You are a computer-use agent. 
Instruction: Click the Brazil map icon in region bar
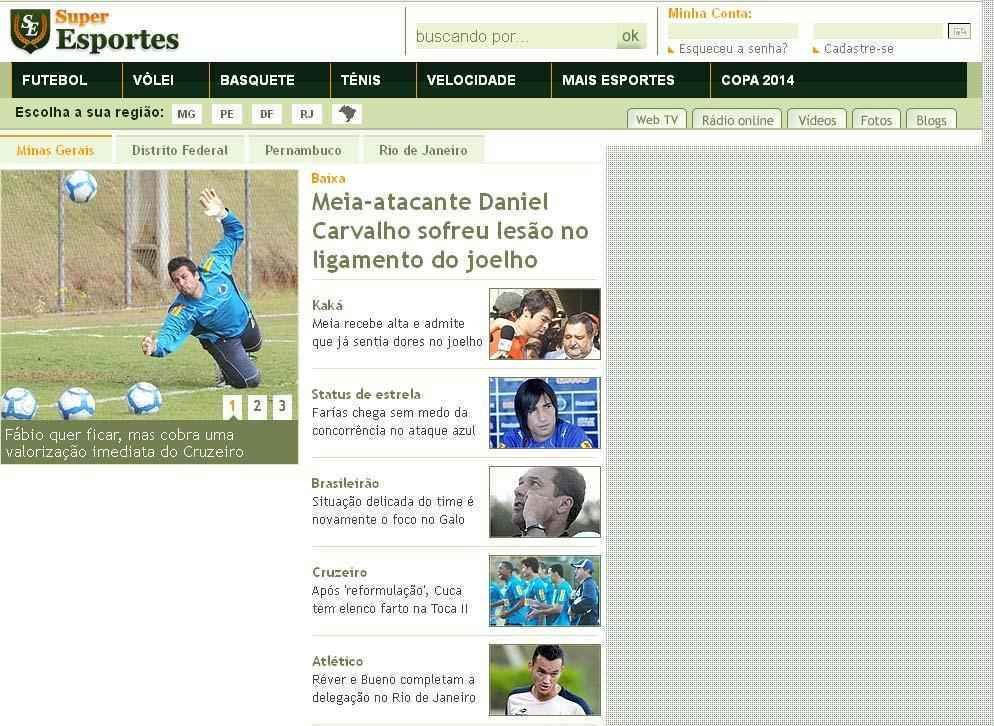(x=348, y=114)
